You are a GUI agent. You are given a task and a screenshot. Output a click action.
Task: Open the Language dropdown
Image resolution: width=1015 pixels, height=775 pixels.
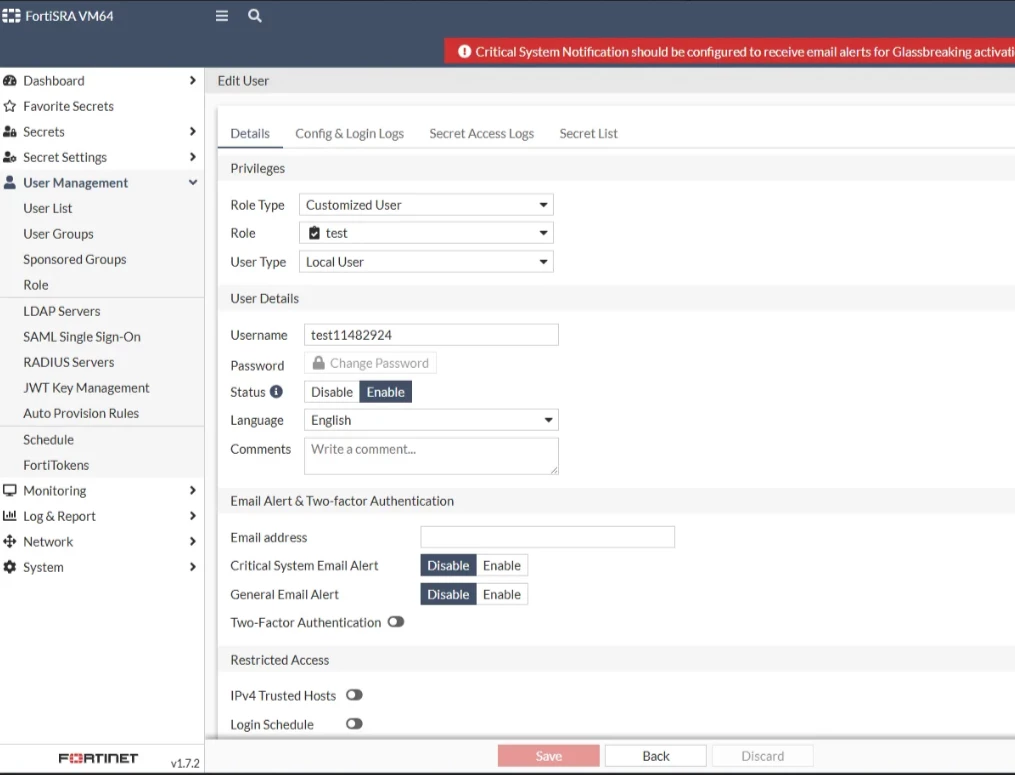(431, 420)
